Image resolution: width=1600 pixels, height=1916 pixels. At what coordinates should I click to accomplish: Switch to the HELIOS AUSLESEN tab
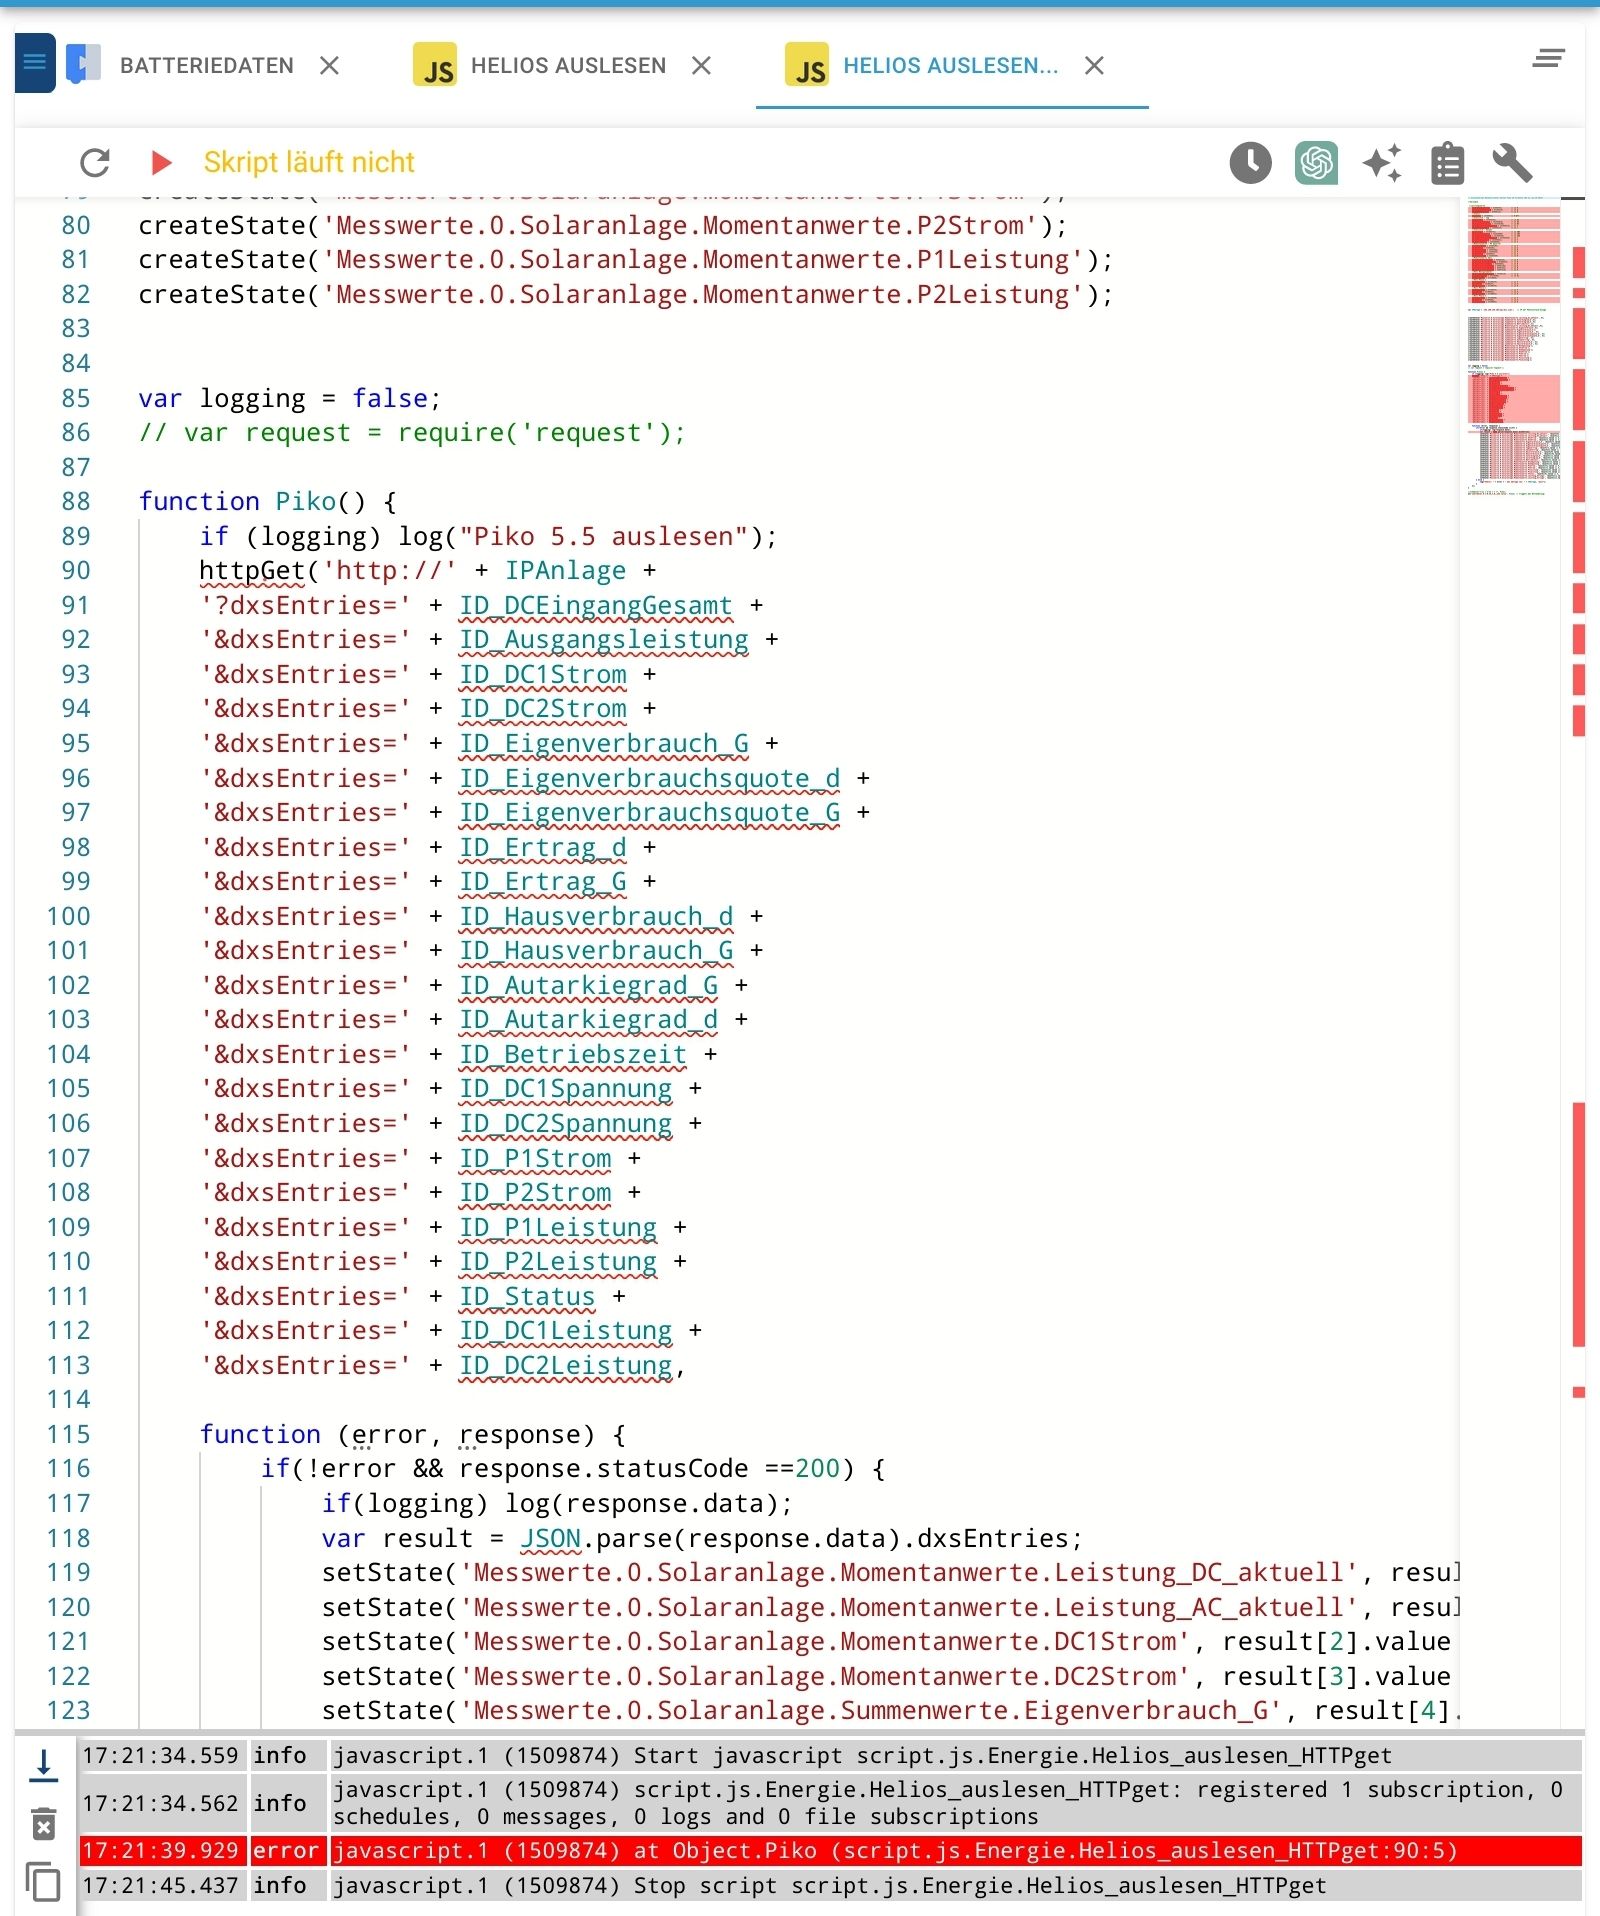coord(568,66)
